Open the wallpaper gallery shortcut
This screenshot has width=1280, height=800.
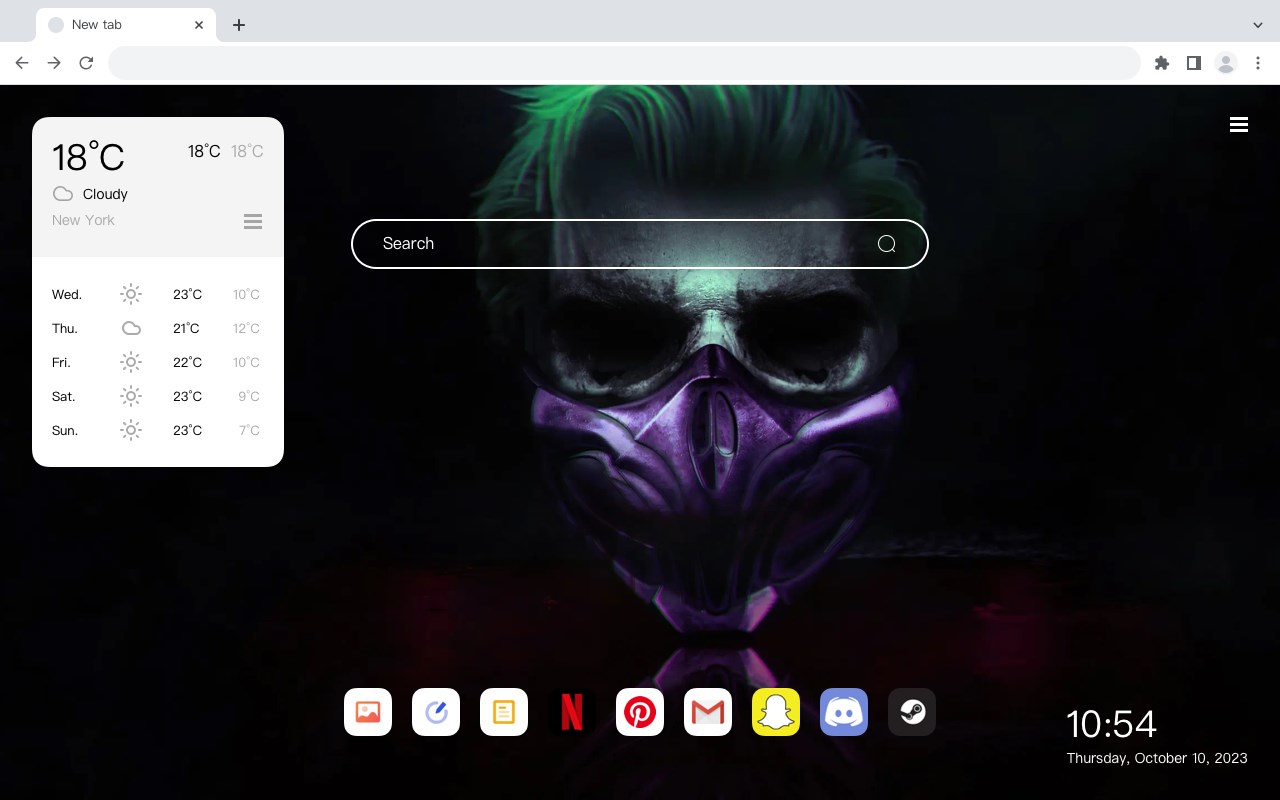[x=368, y=712]
